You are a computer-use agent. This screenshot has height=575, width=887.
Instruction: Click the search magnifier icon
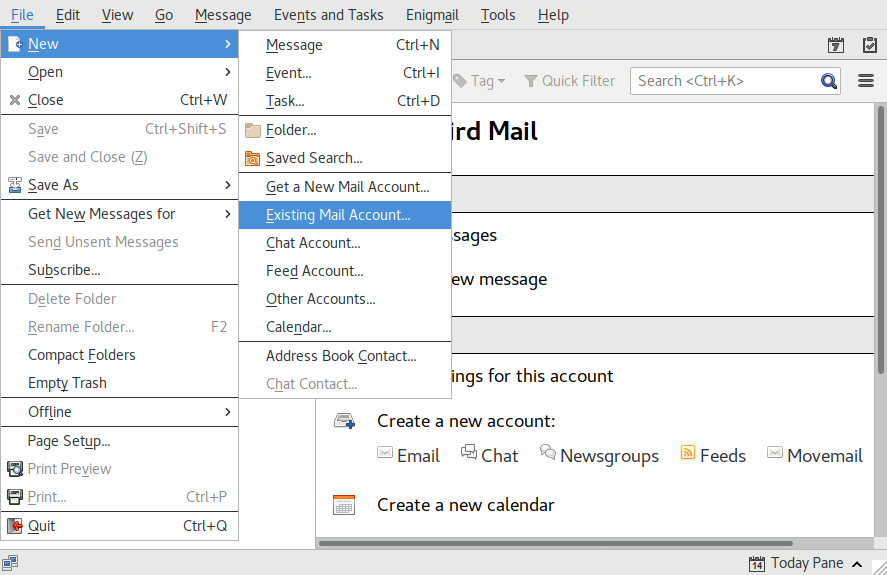[829, 81]
